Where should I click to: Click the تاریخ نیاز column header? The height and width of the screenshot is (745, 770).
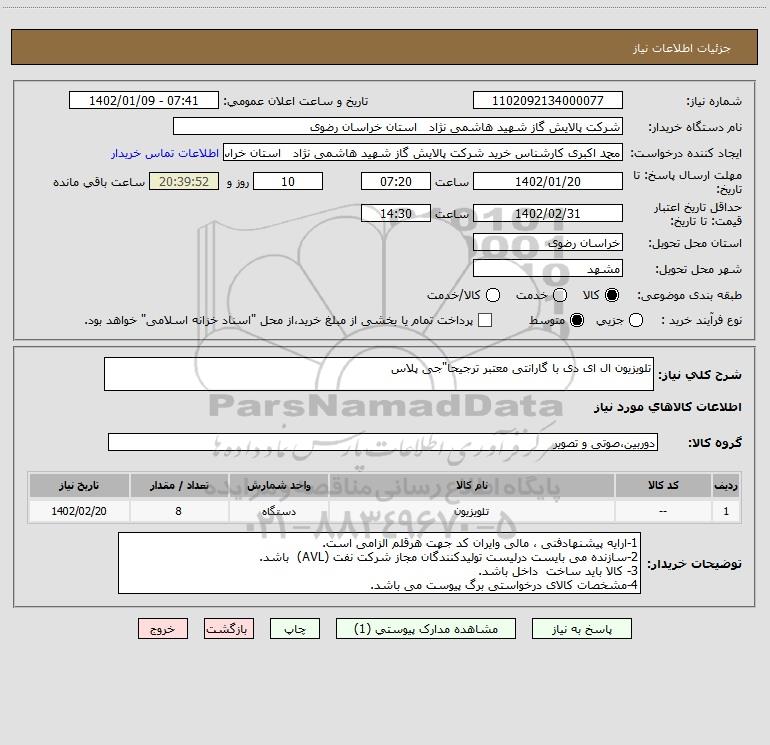(x=79, y=485)
